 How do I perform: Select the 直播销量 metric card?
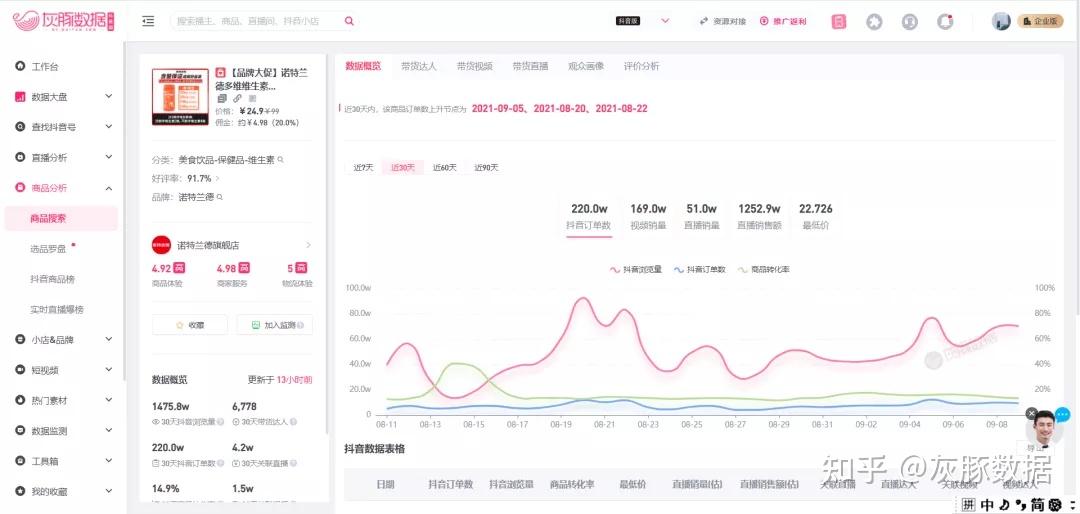[702, 216]
